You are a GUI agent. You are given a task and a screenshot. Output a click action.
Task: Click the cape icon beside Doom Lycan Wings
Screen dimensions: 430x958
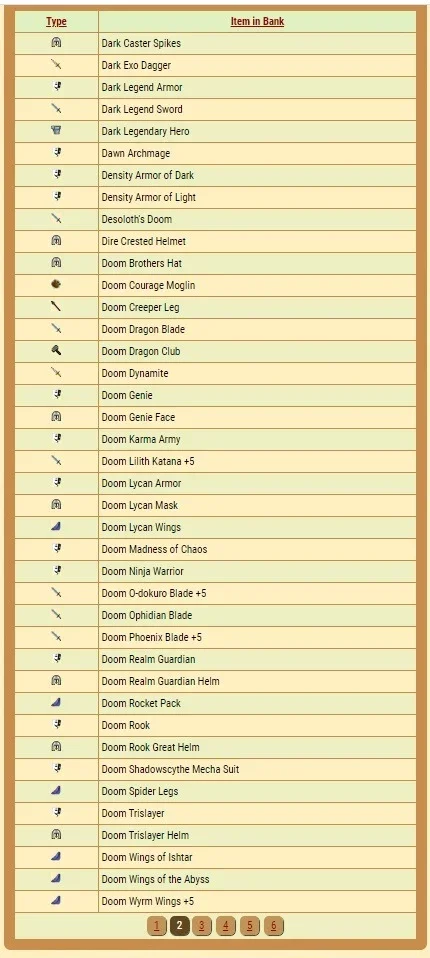coord(56,527)
